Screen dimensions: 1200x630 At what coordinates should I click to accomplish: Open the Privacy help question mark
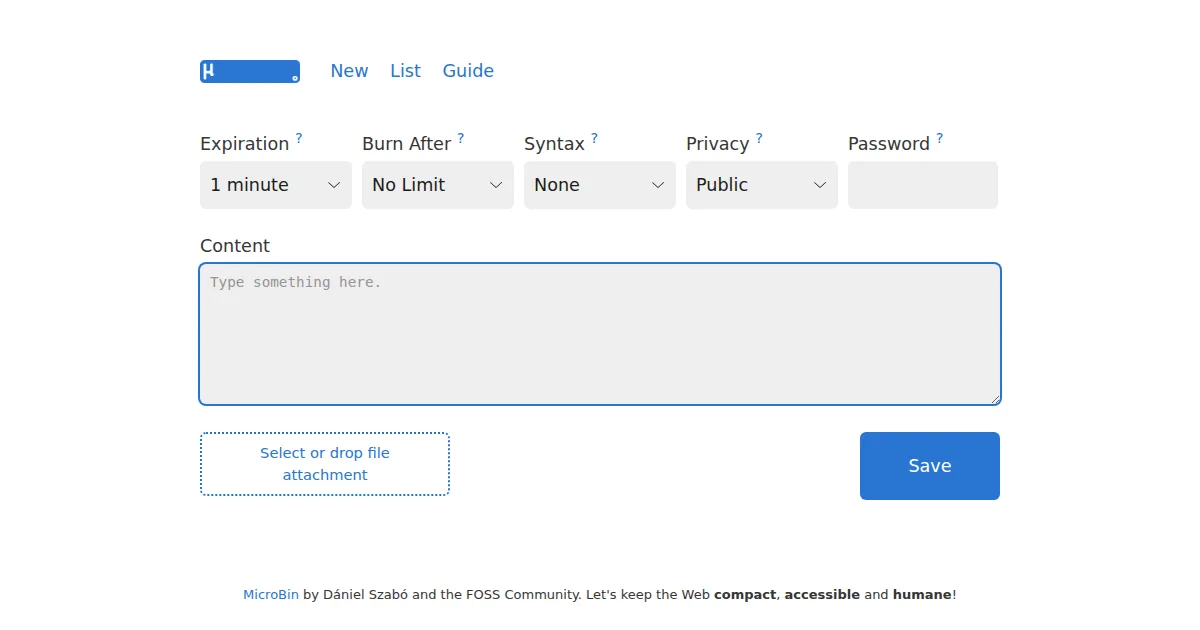[x=759, y=138]
